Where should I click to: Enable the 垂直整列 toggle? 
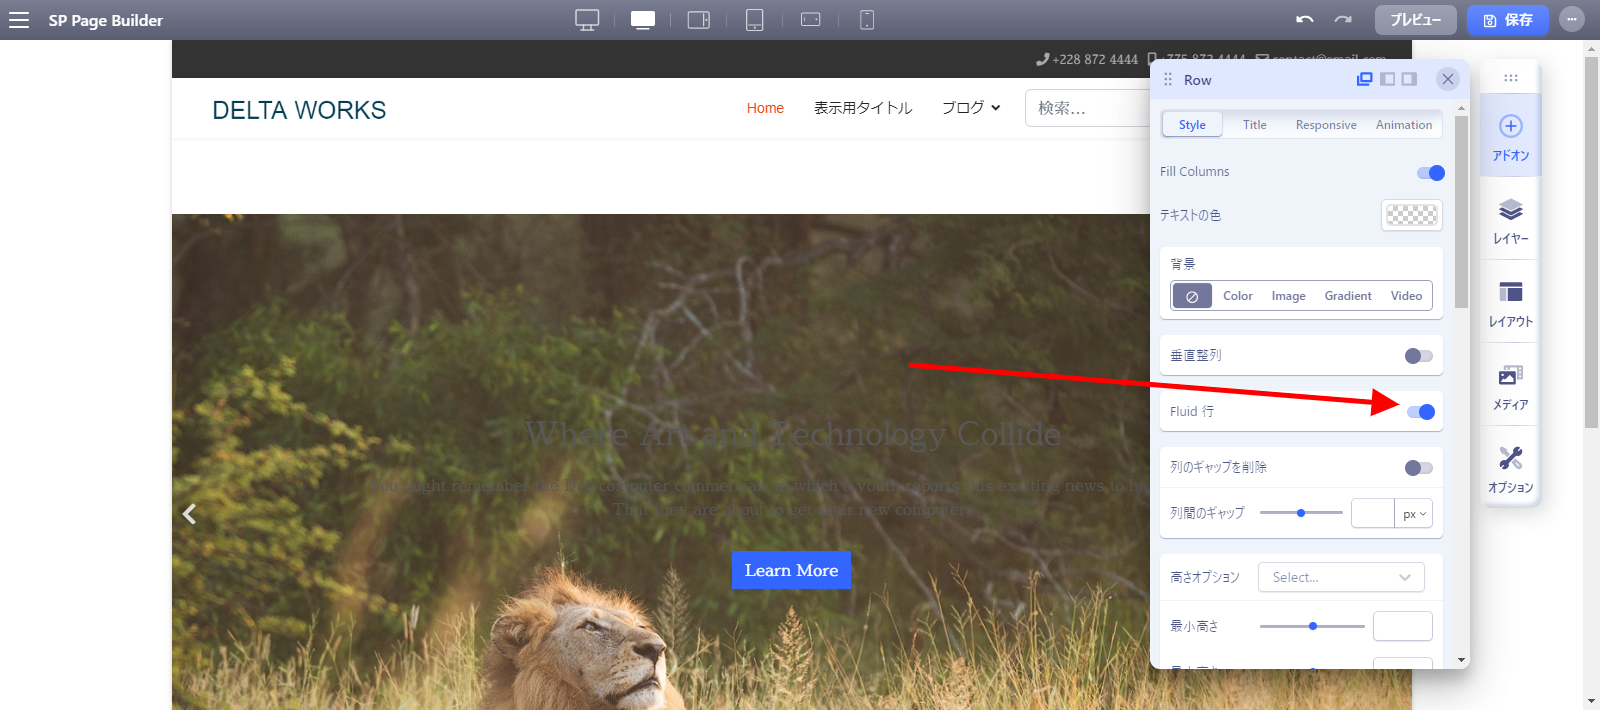pos(1418,356)
